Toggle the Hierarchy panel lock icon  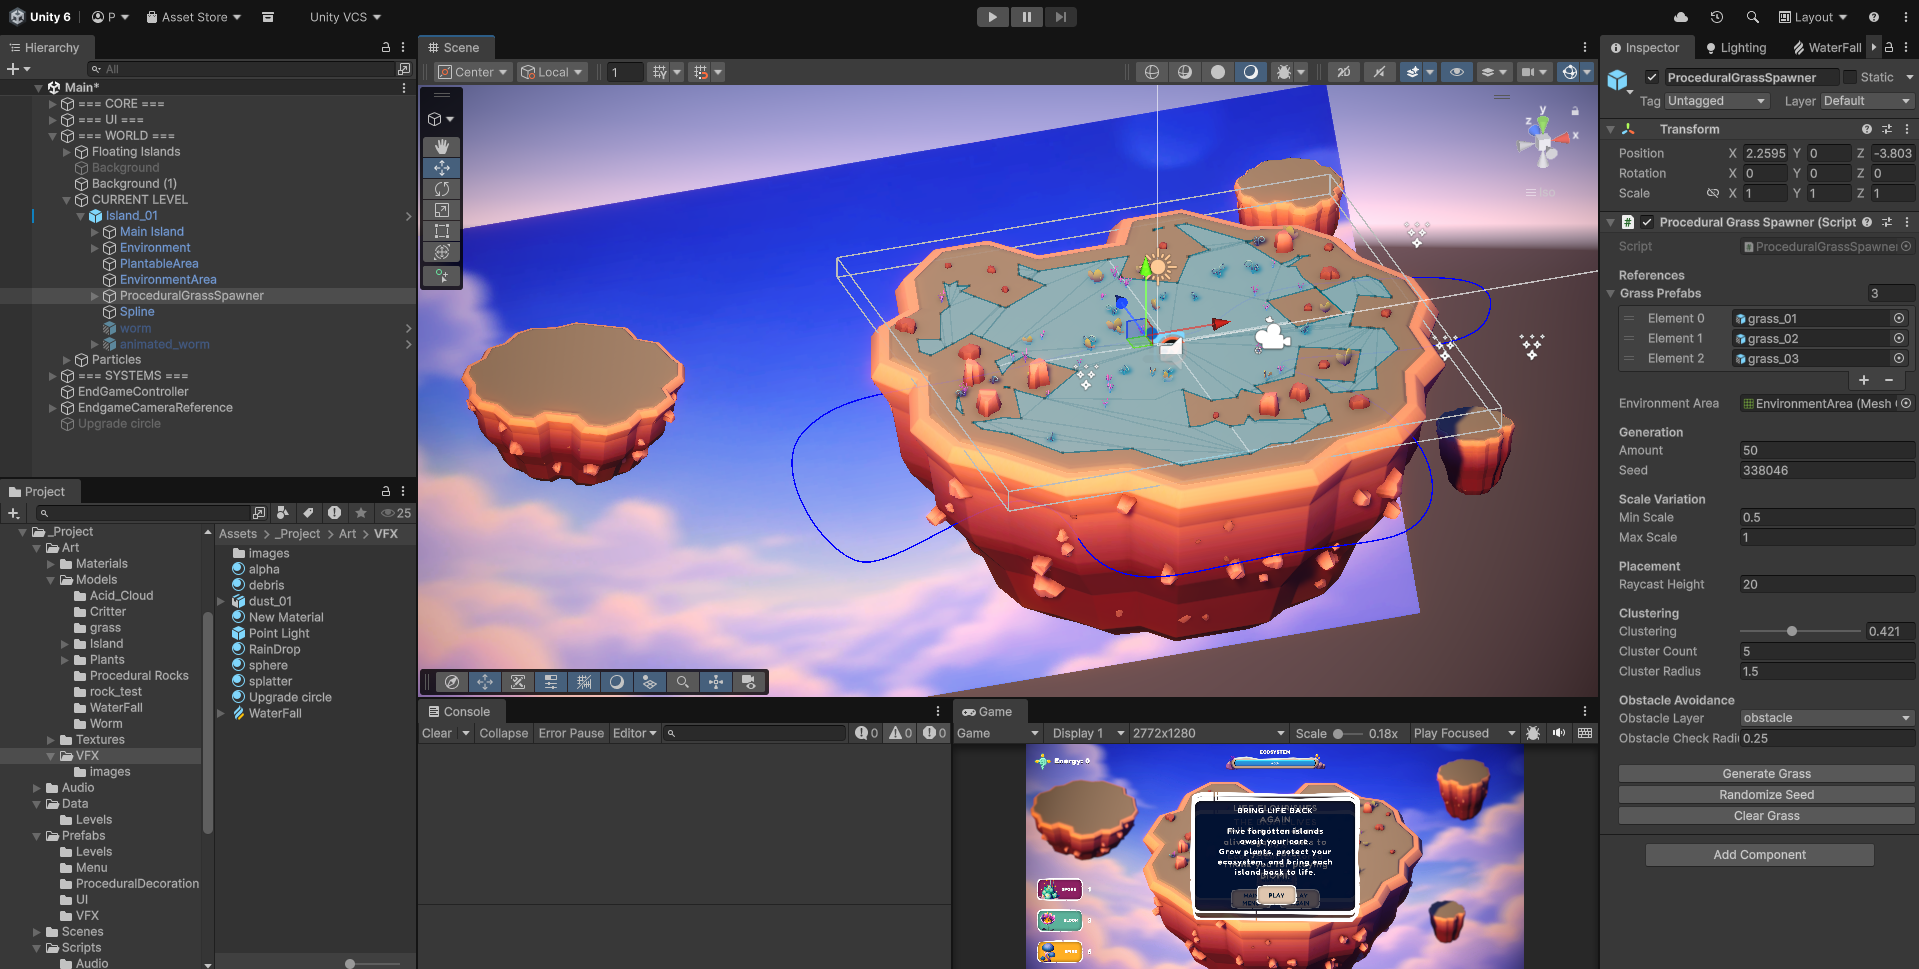tap(386, 47)
